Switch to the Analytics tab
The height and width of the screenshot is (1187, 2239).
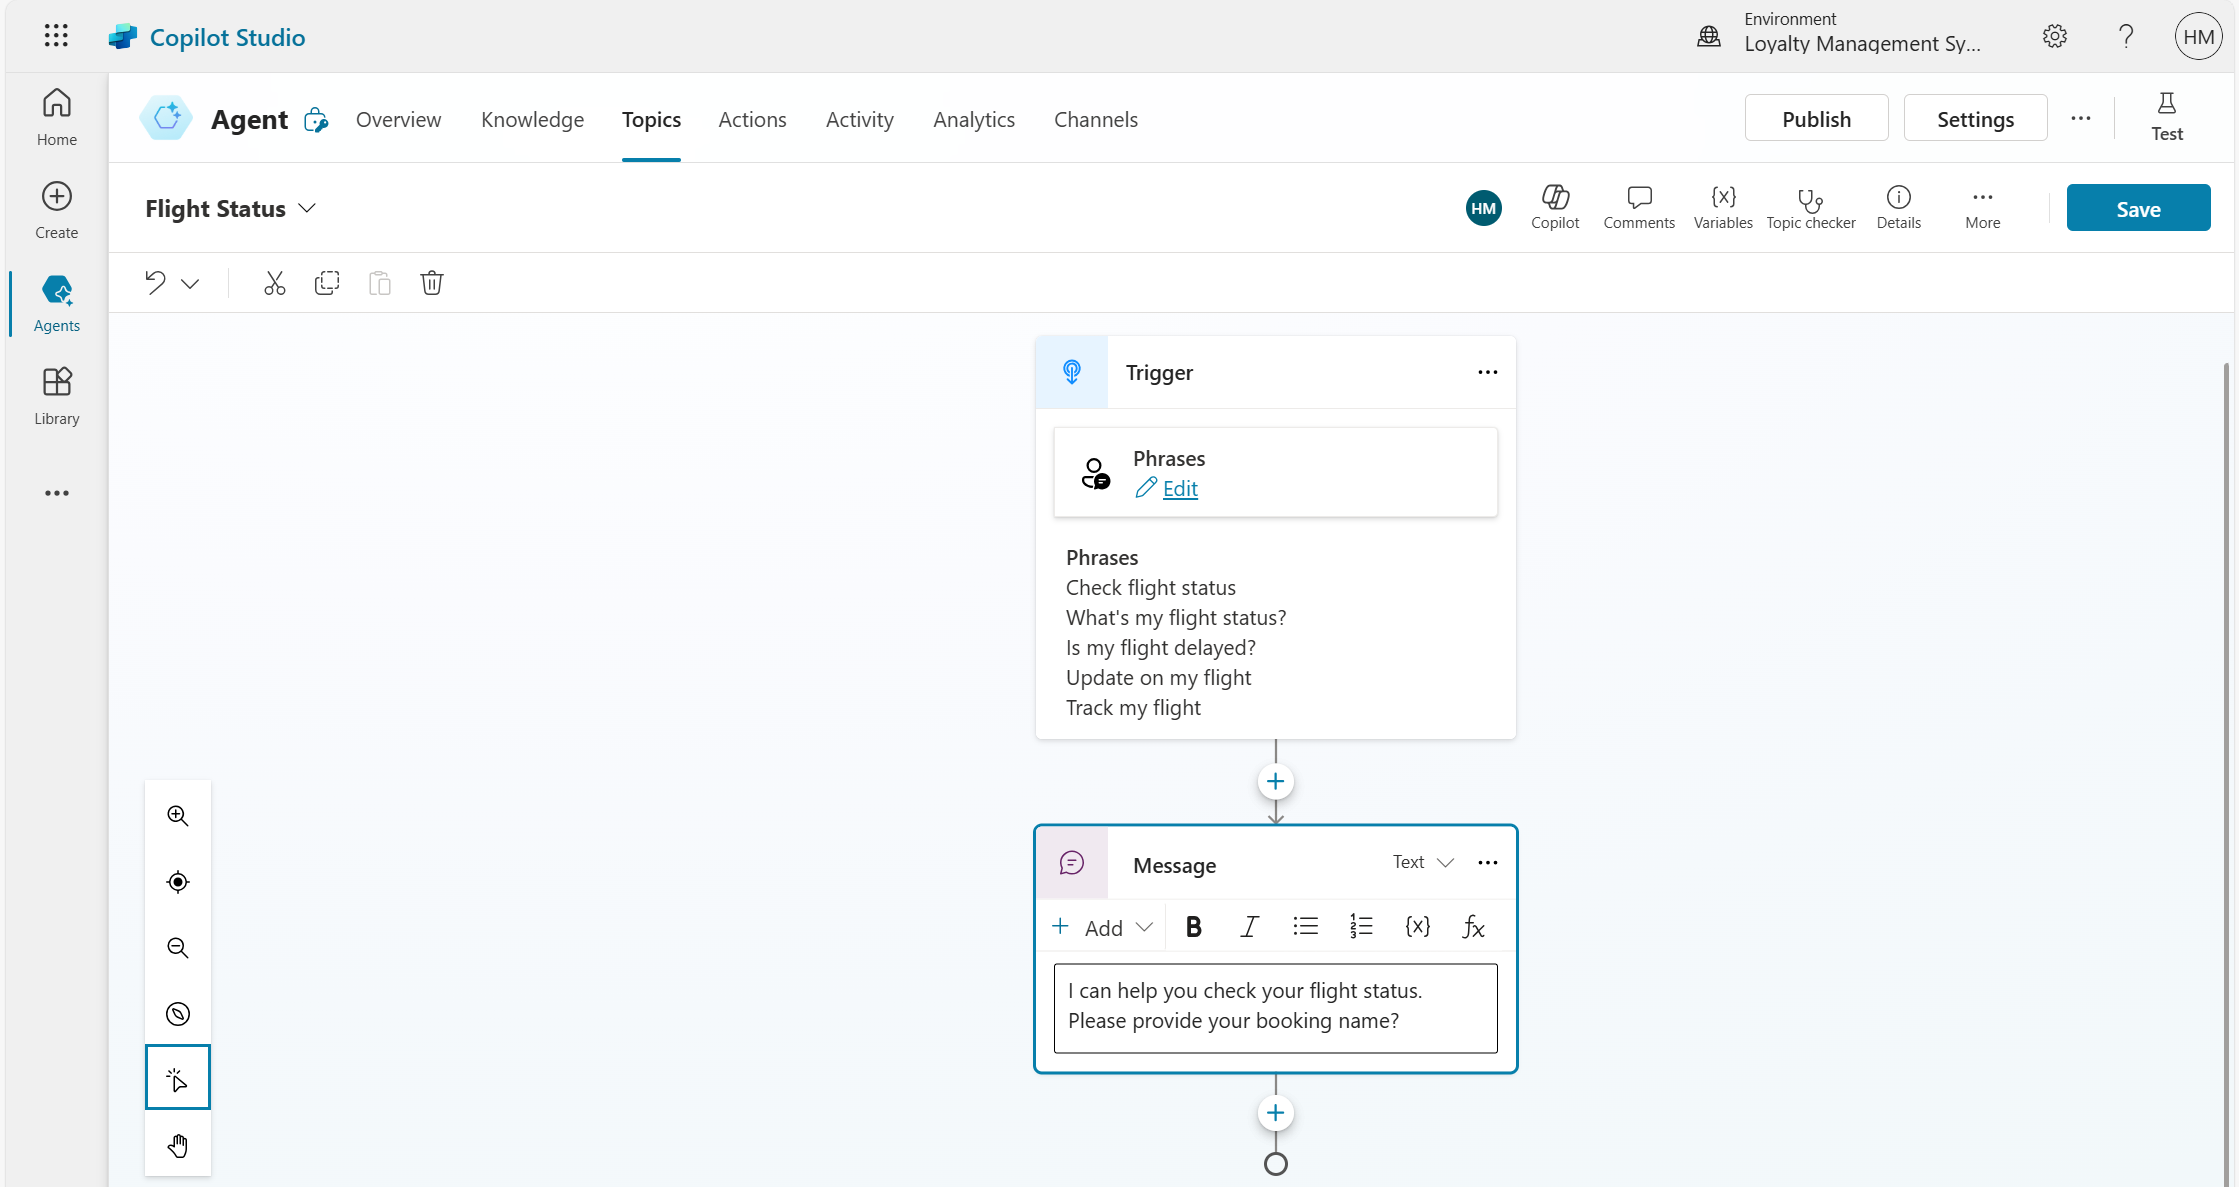click(973, 119)
